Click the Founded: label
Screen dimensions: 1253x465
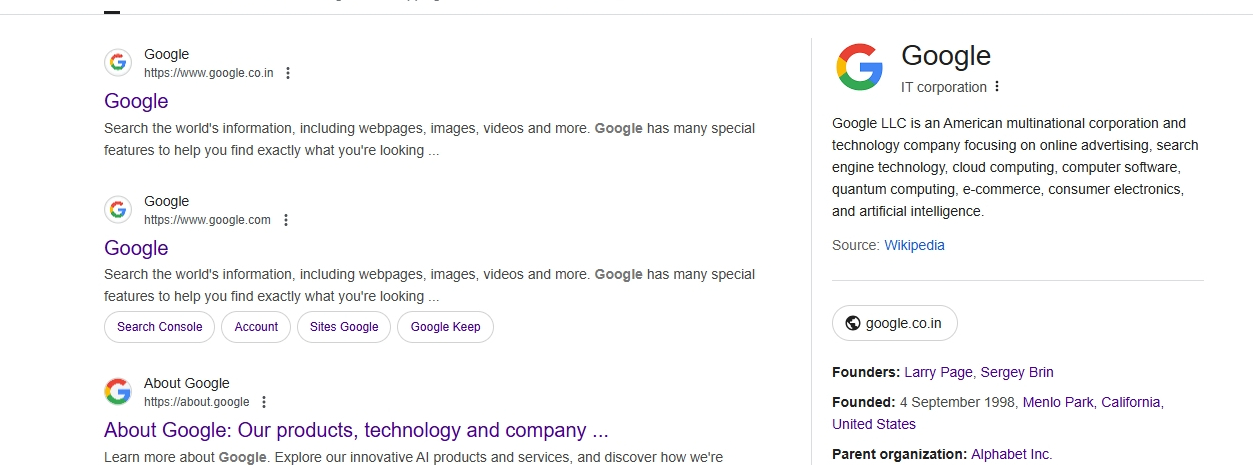pos(863,402)
